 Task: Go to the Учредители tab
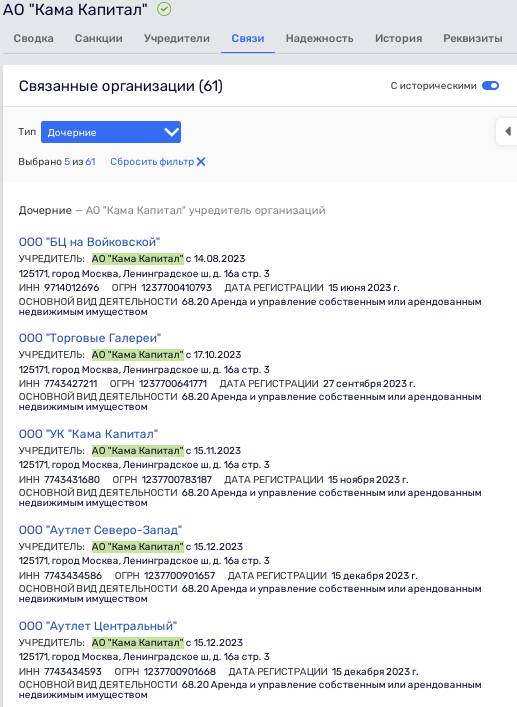pyautogui.click(x=177, y=38)
